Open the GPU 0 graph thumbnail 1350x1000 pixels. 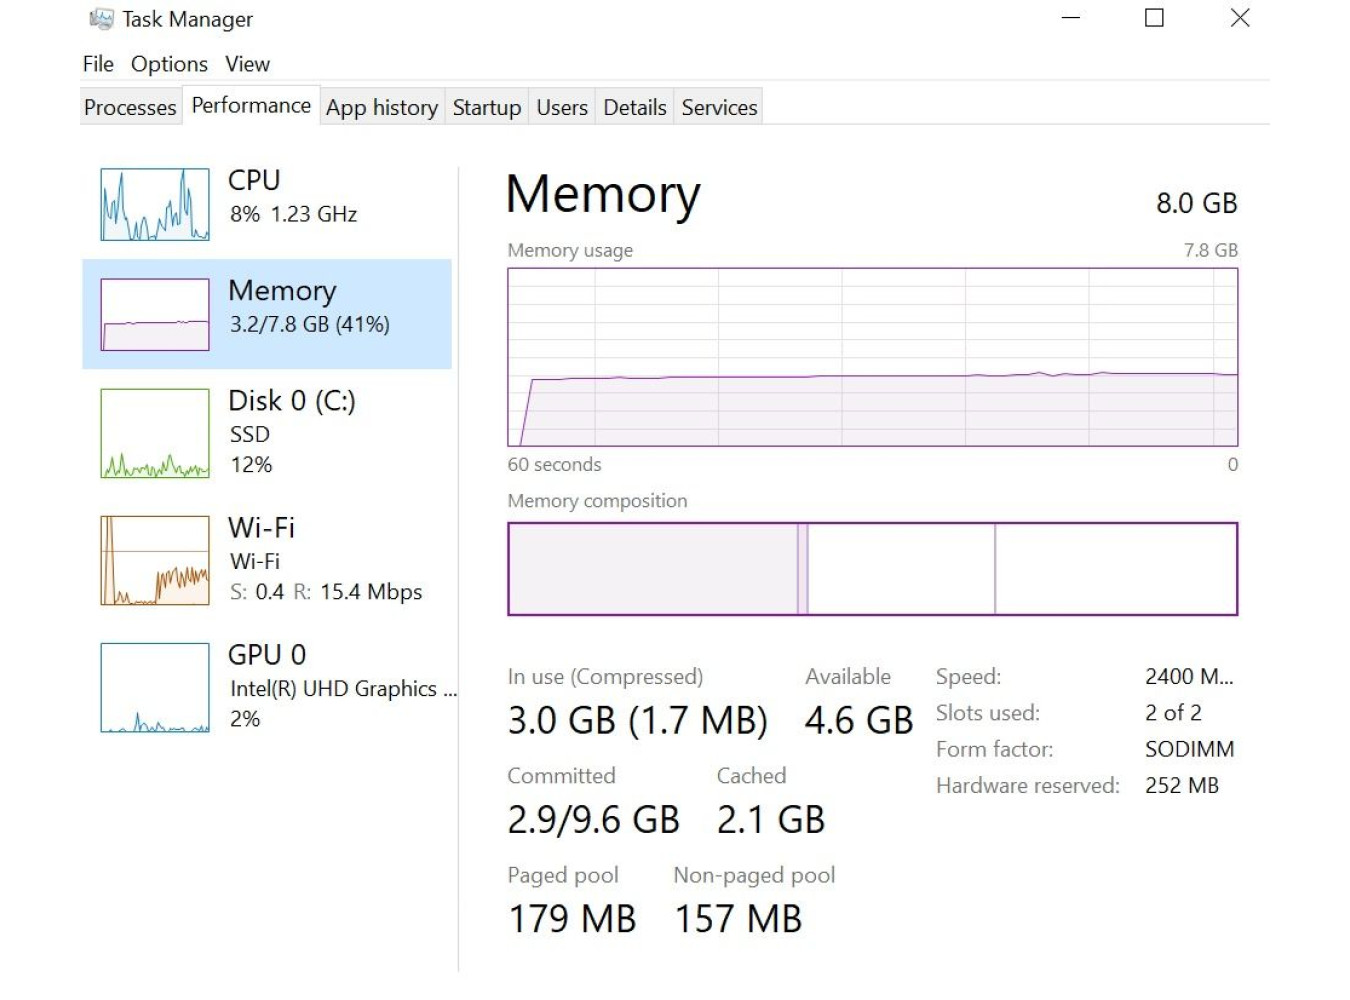(155, 688)
